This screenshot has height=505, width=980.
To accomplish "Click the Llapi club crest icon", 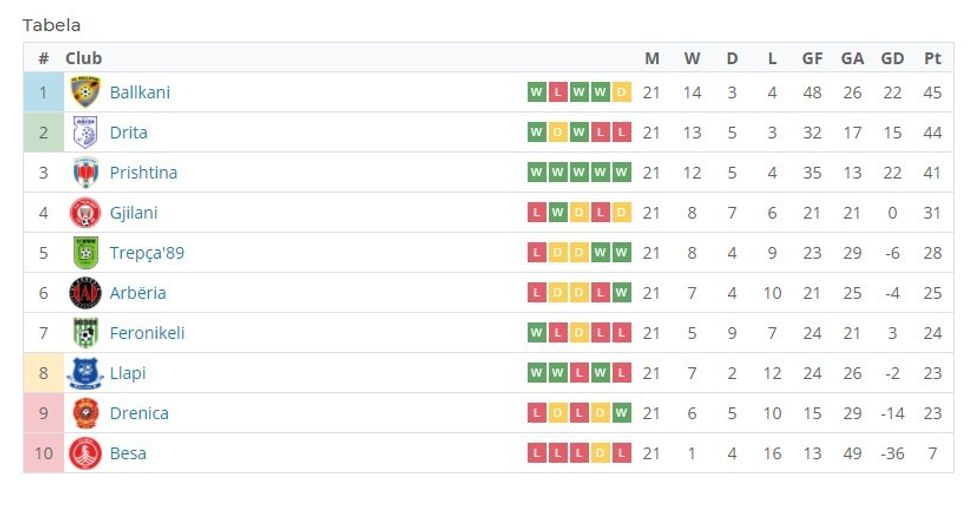I will pos(85,373).
